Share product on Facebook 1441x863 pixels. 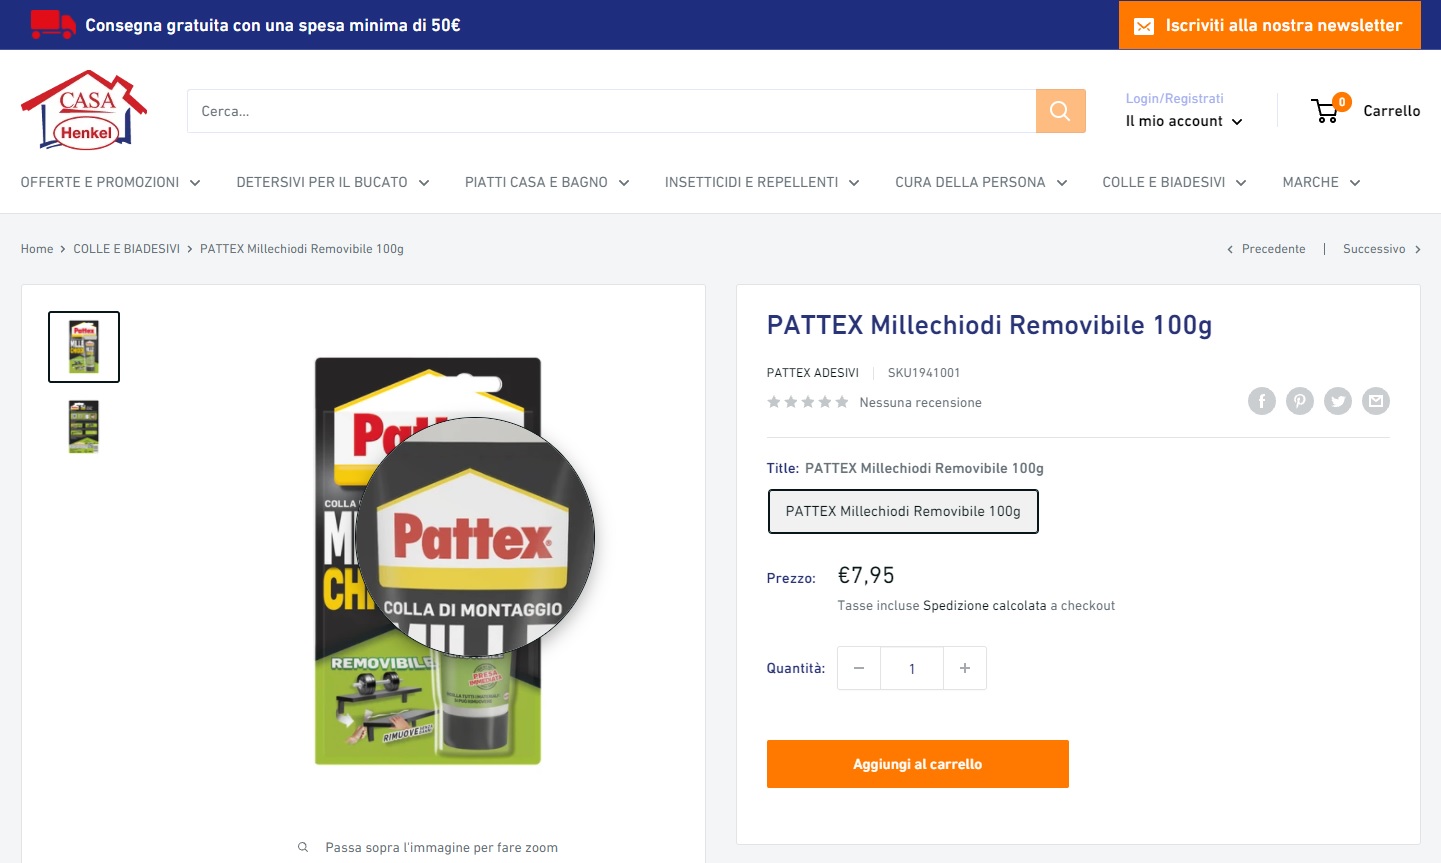tap(1262, 401)
